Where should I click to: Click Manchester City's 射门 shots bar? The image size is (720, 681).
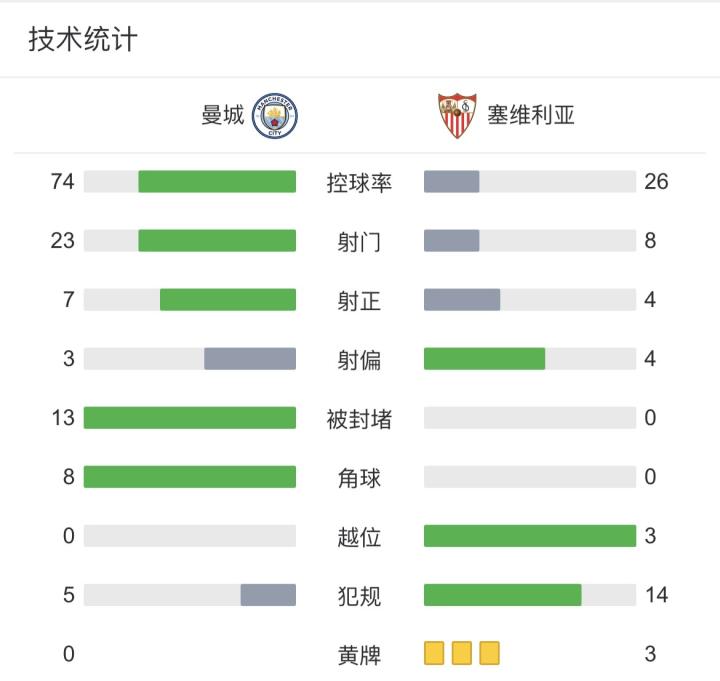(217, 241)
